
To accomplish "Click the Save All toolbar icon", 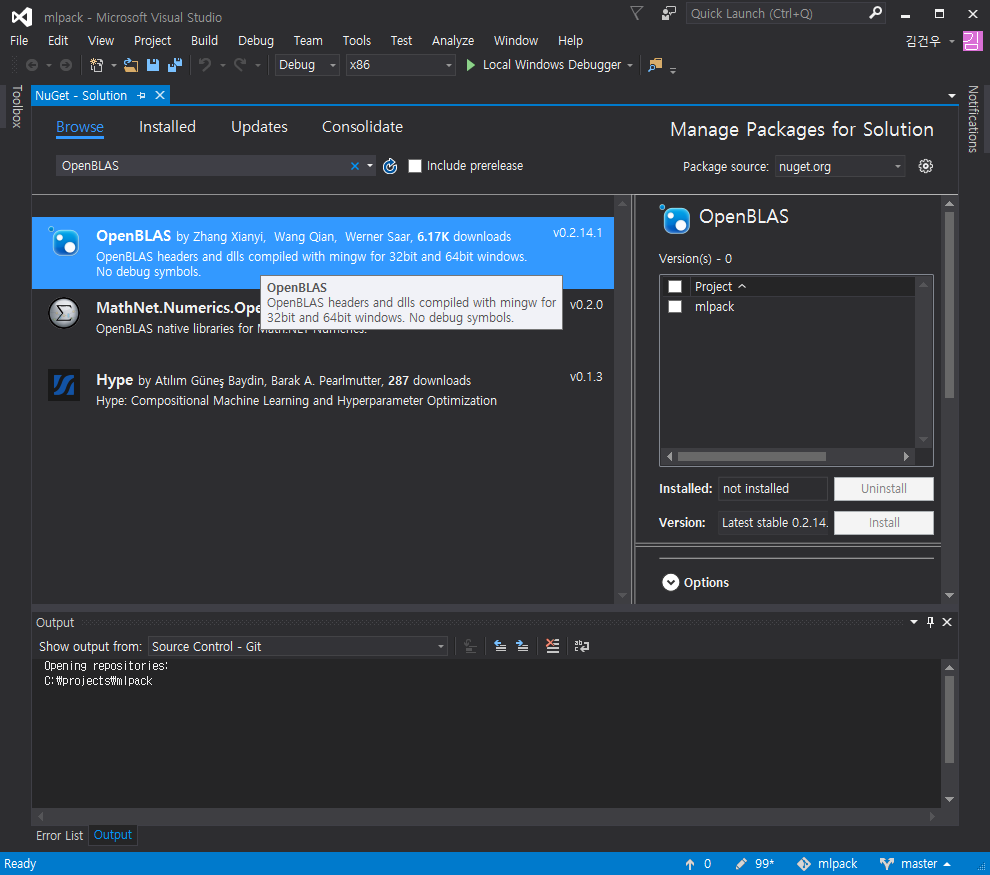I will click(x=175, y=65).
